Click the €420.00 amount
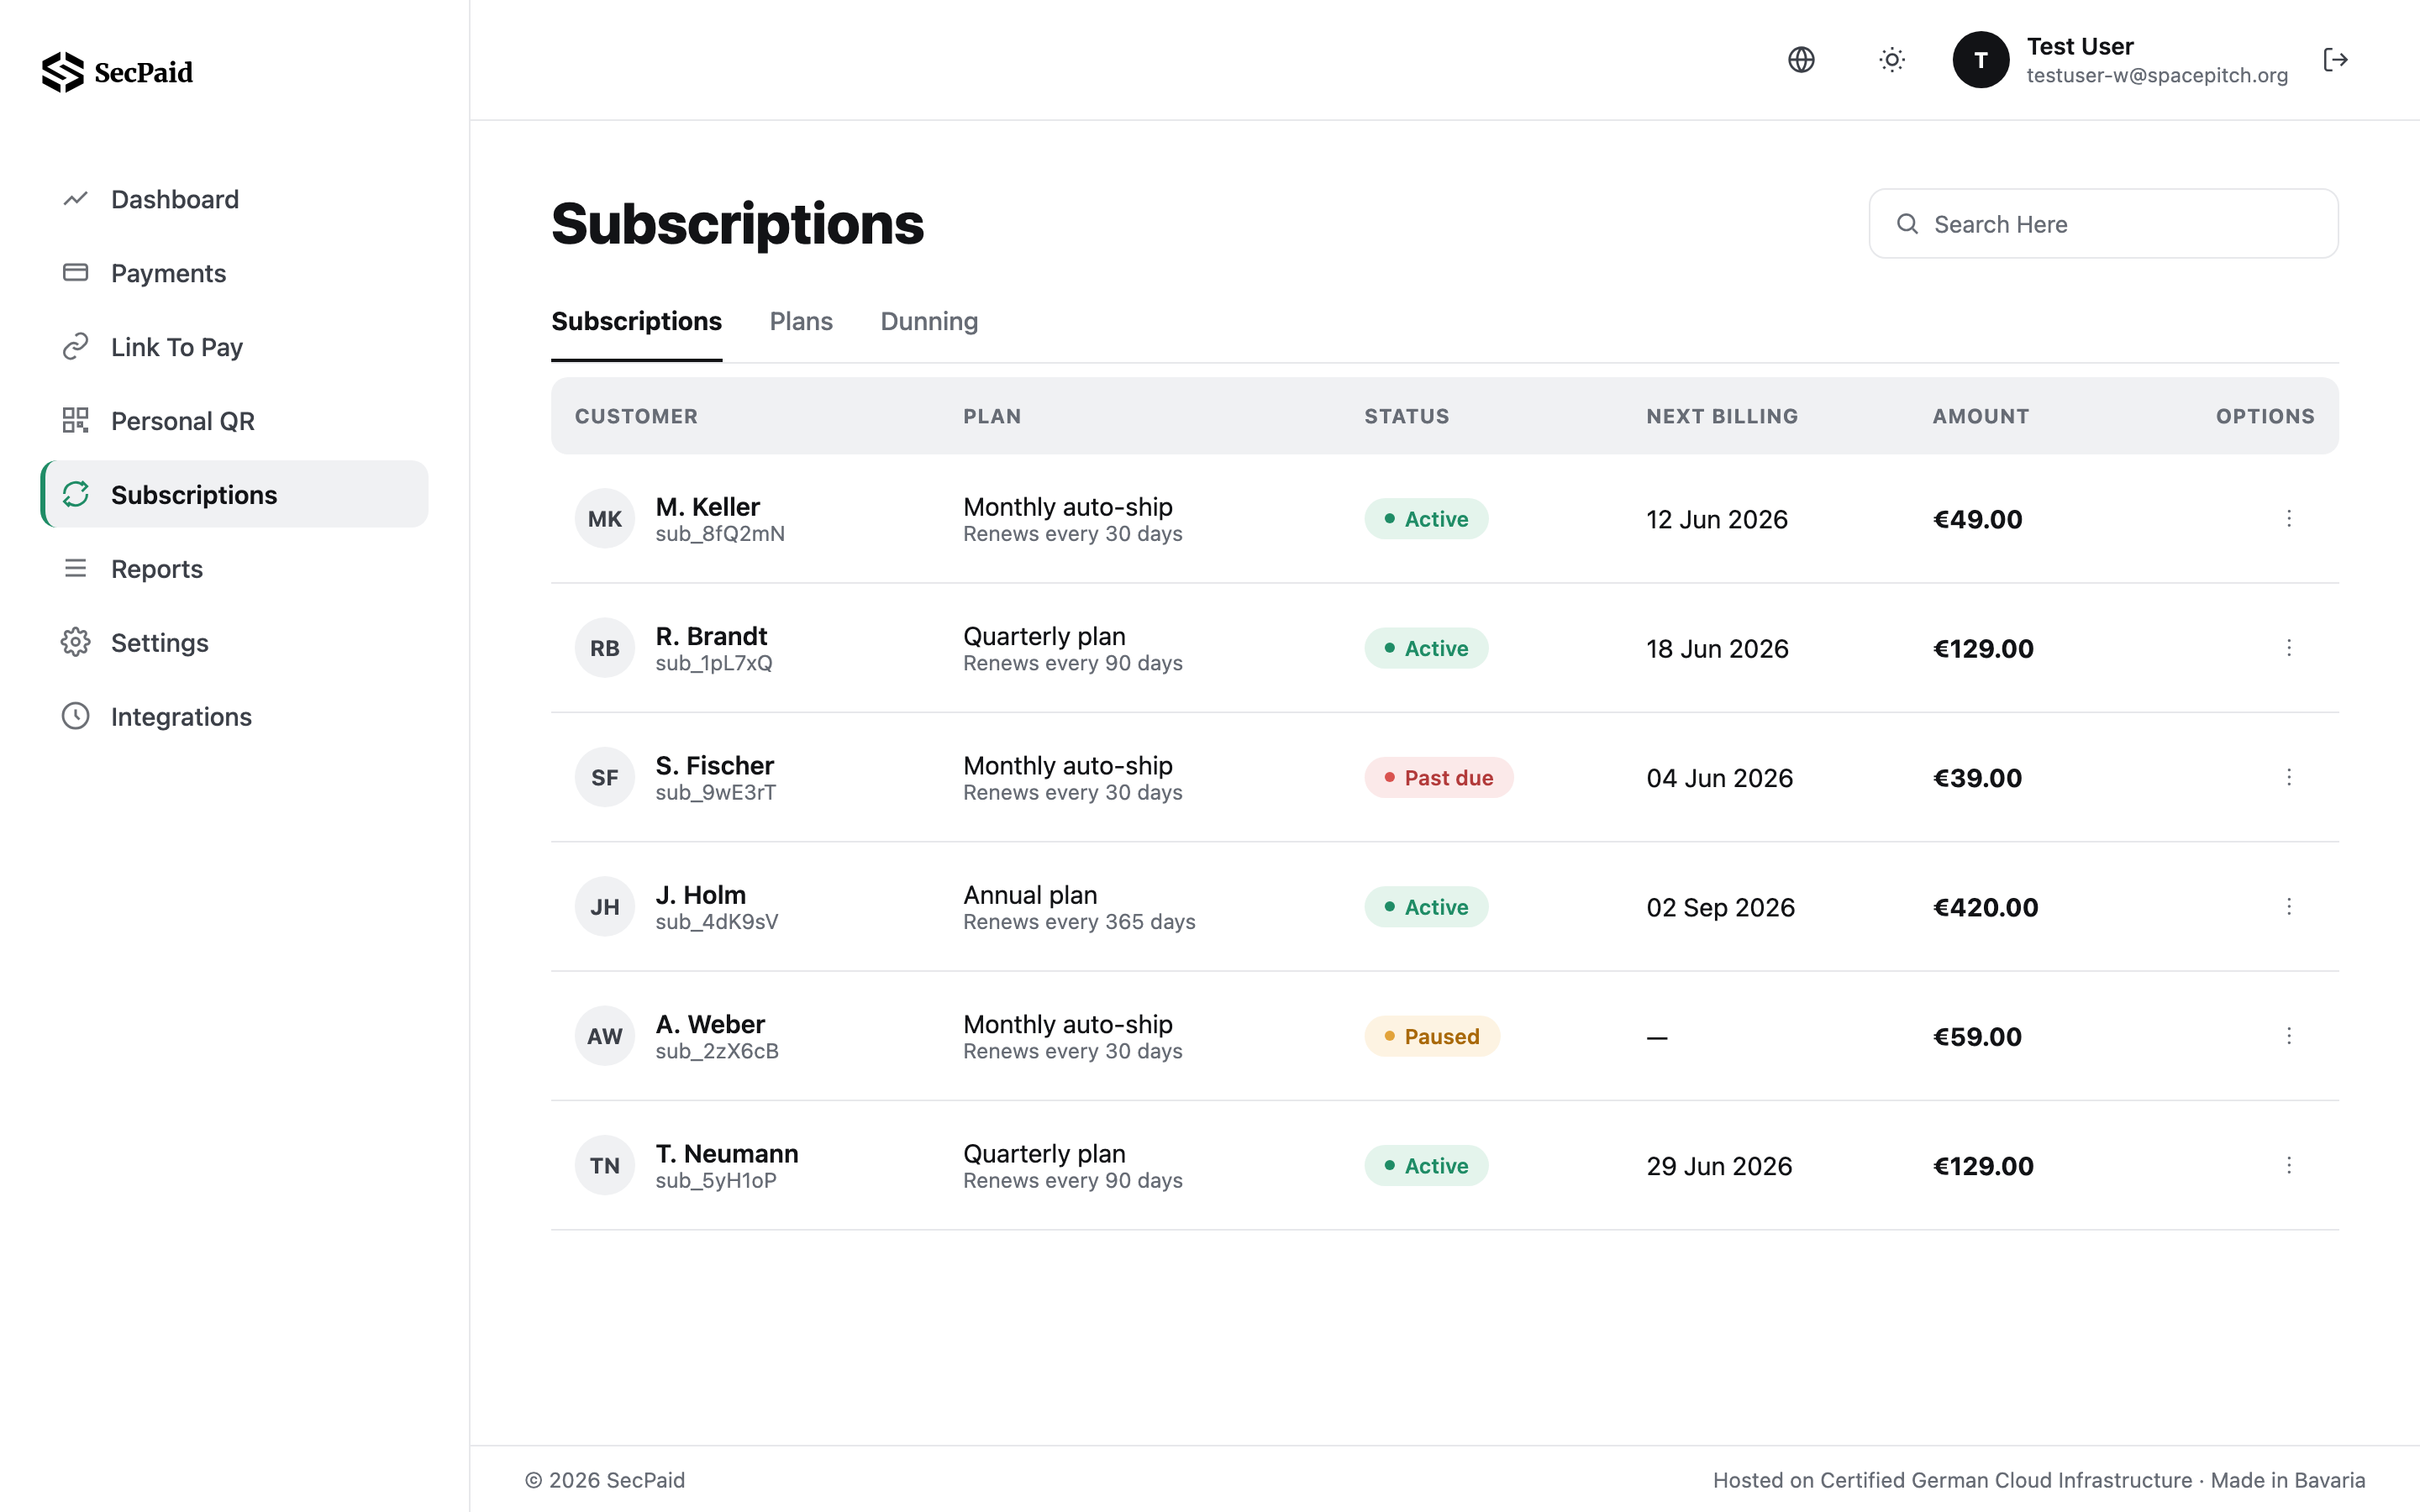 click(x=1985, y=907)
